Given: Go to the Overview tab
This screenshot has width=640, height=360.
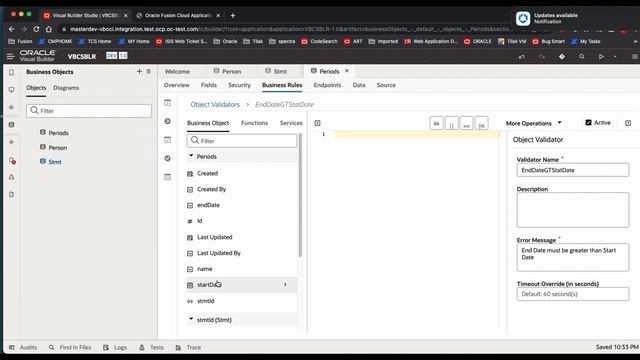Looking at the screenshot, I should click(x=176, y=85).
